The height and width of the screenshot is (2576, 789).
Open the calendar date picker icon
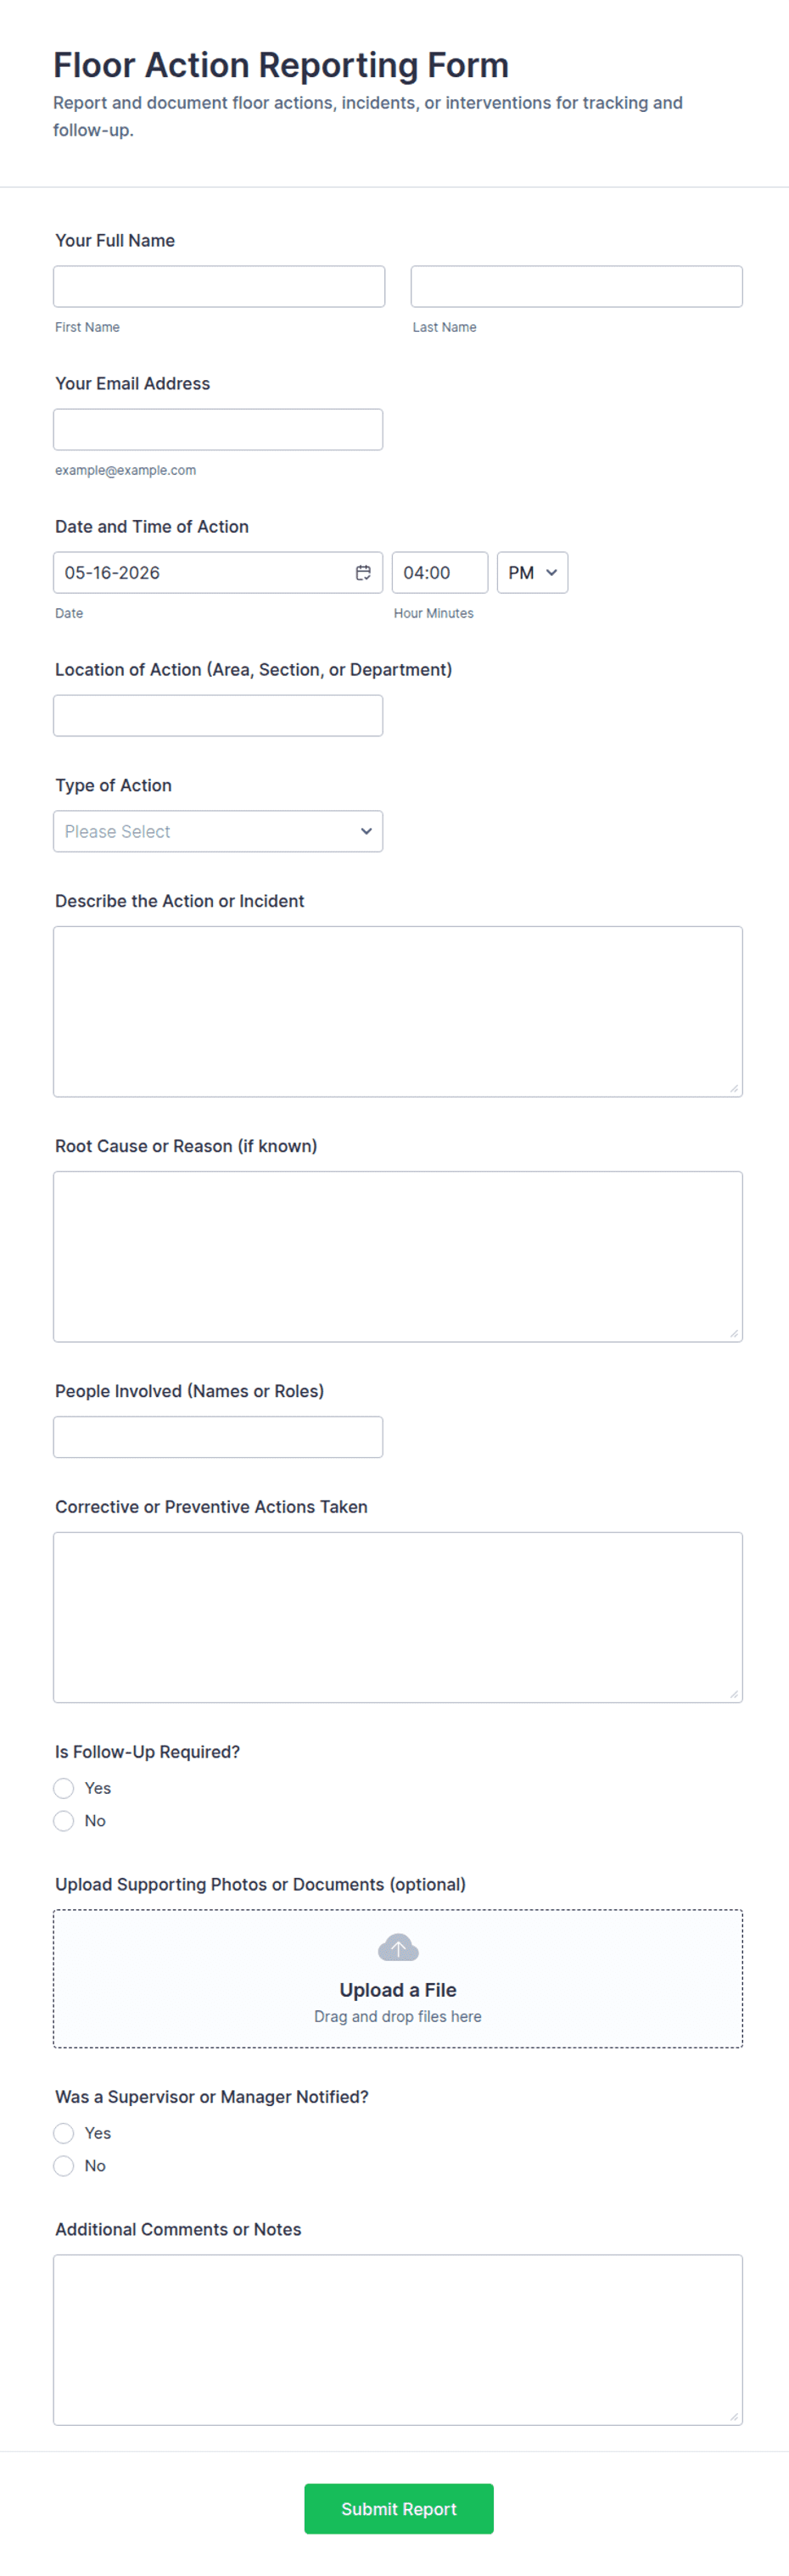coord(363,572)
